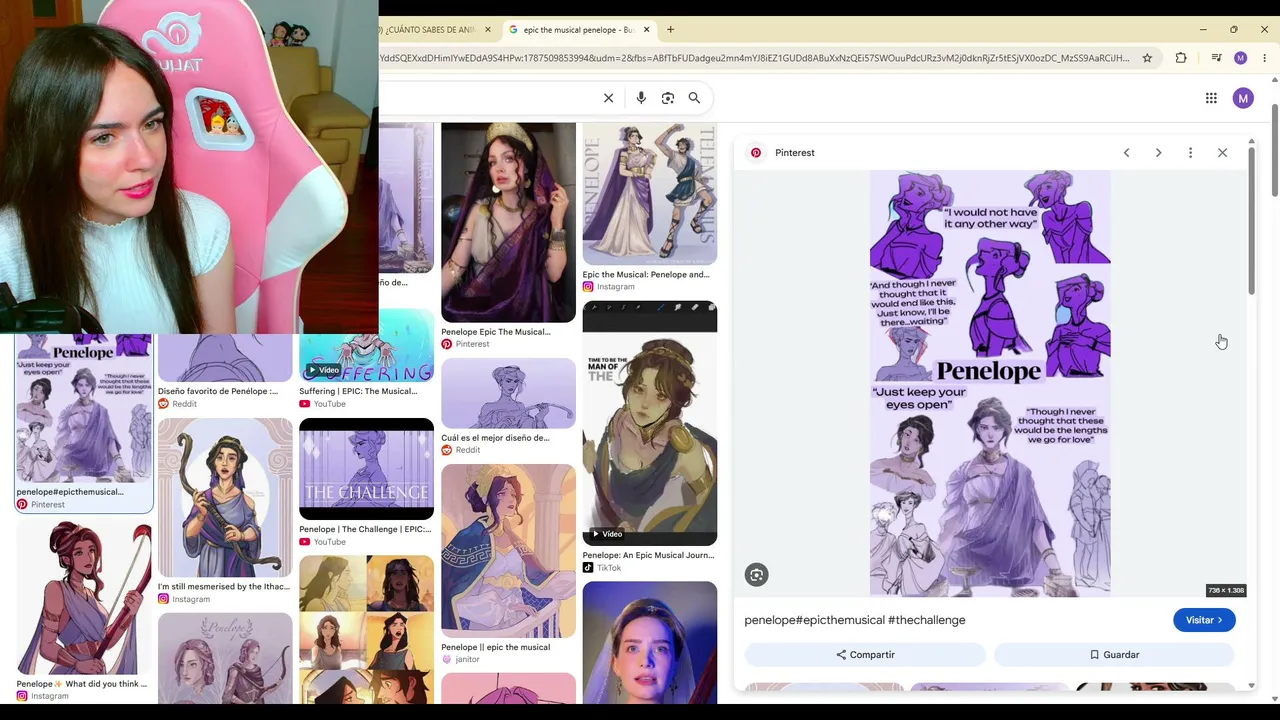This screenshot has height=720, width=1280.
Task: Clear the Google search box
Action: coord(608,98)
